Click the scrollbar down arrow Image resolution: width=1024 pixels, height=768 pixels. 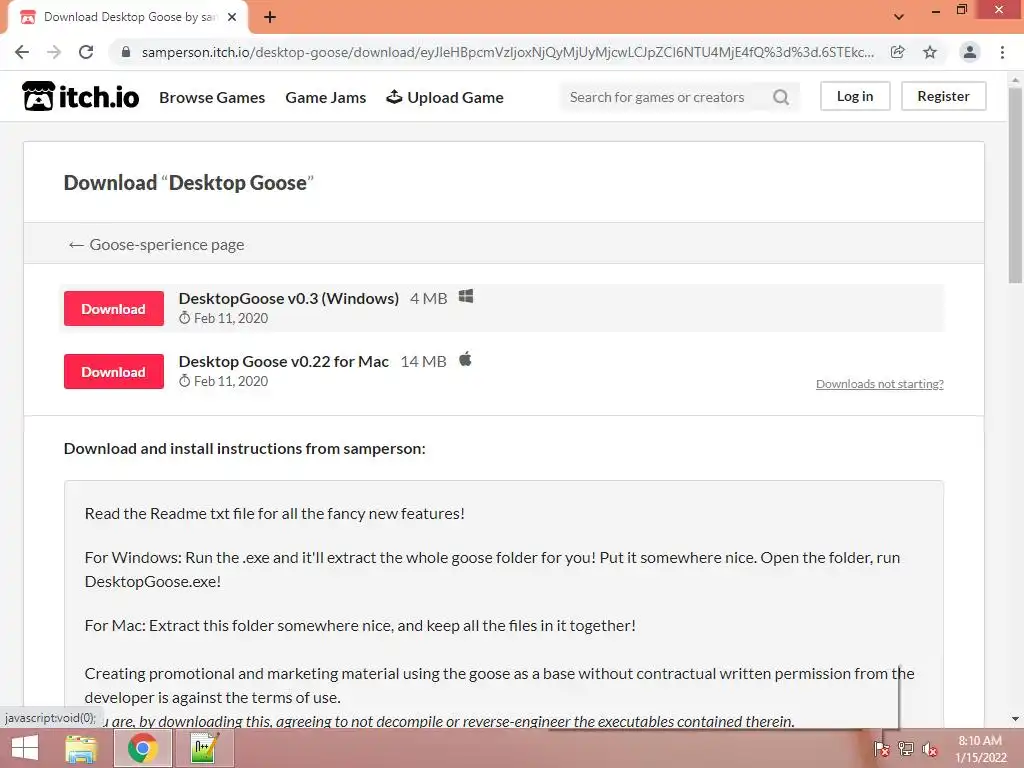point(1016,719)
